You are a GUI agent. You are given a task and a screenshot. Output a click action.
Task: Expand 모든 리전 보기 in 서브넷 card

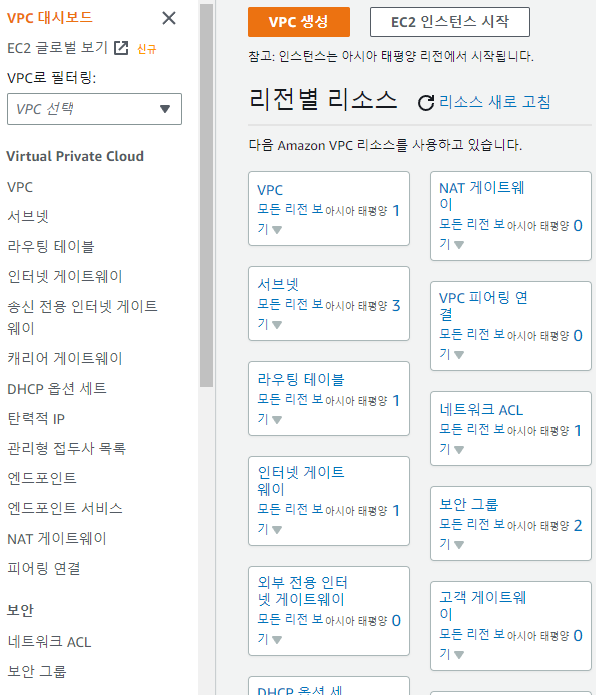point(290,314)
